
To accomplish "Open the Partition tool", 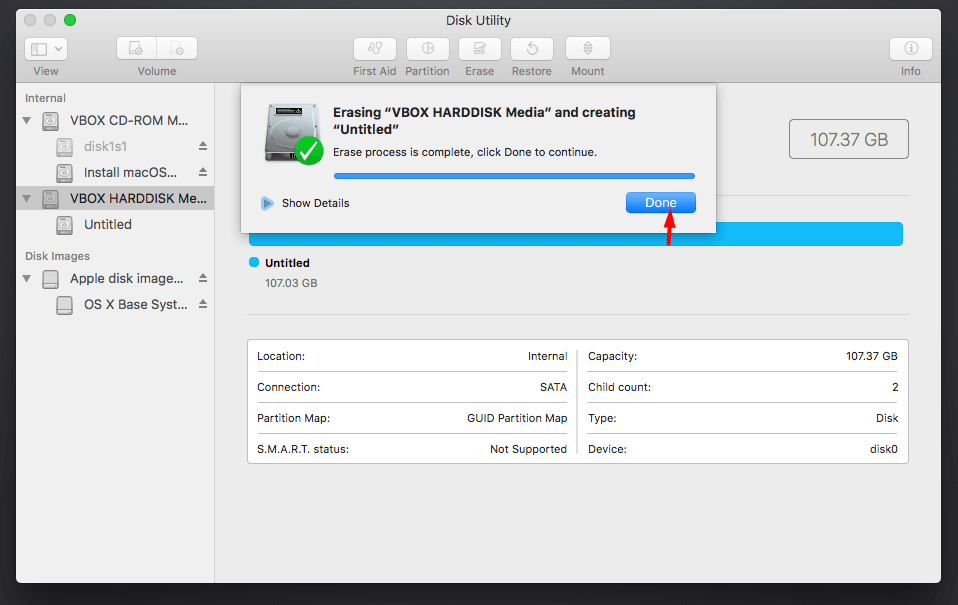I will point(427,49).
